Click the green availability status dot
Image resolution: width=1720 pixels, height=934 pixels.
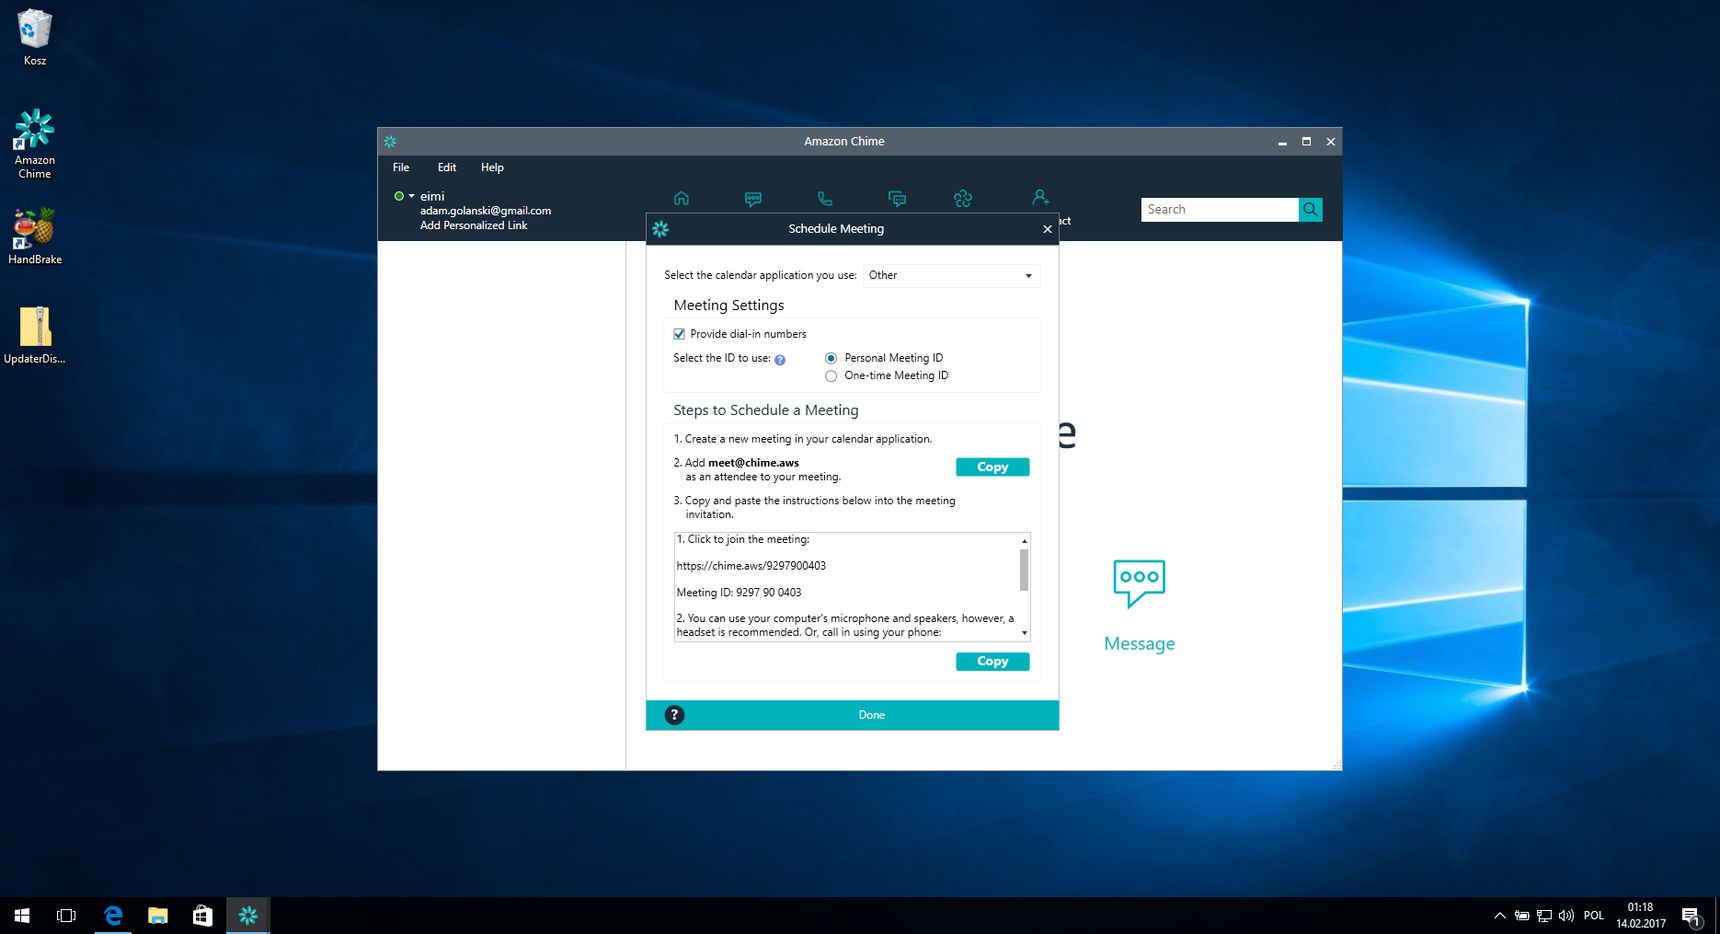point(399,196)
